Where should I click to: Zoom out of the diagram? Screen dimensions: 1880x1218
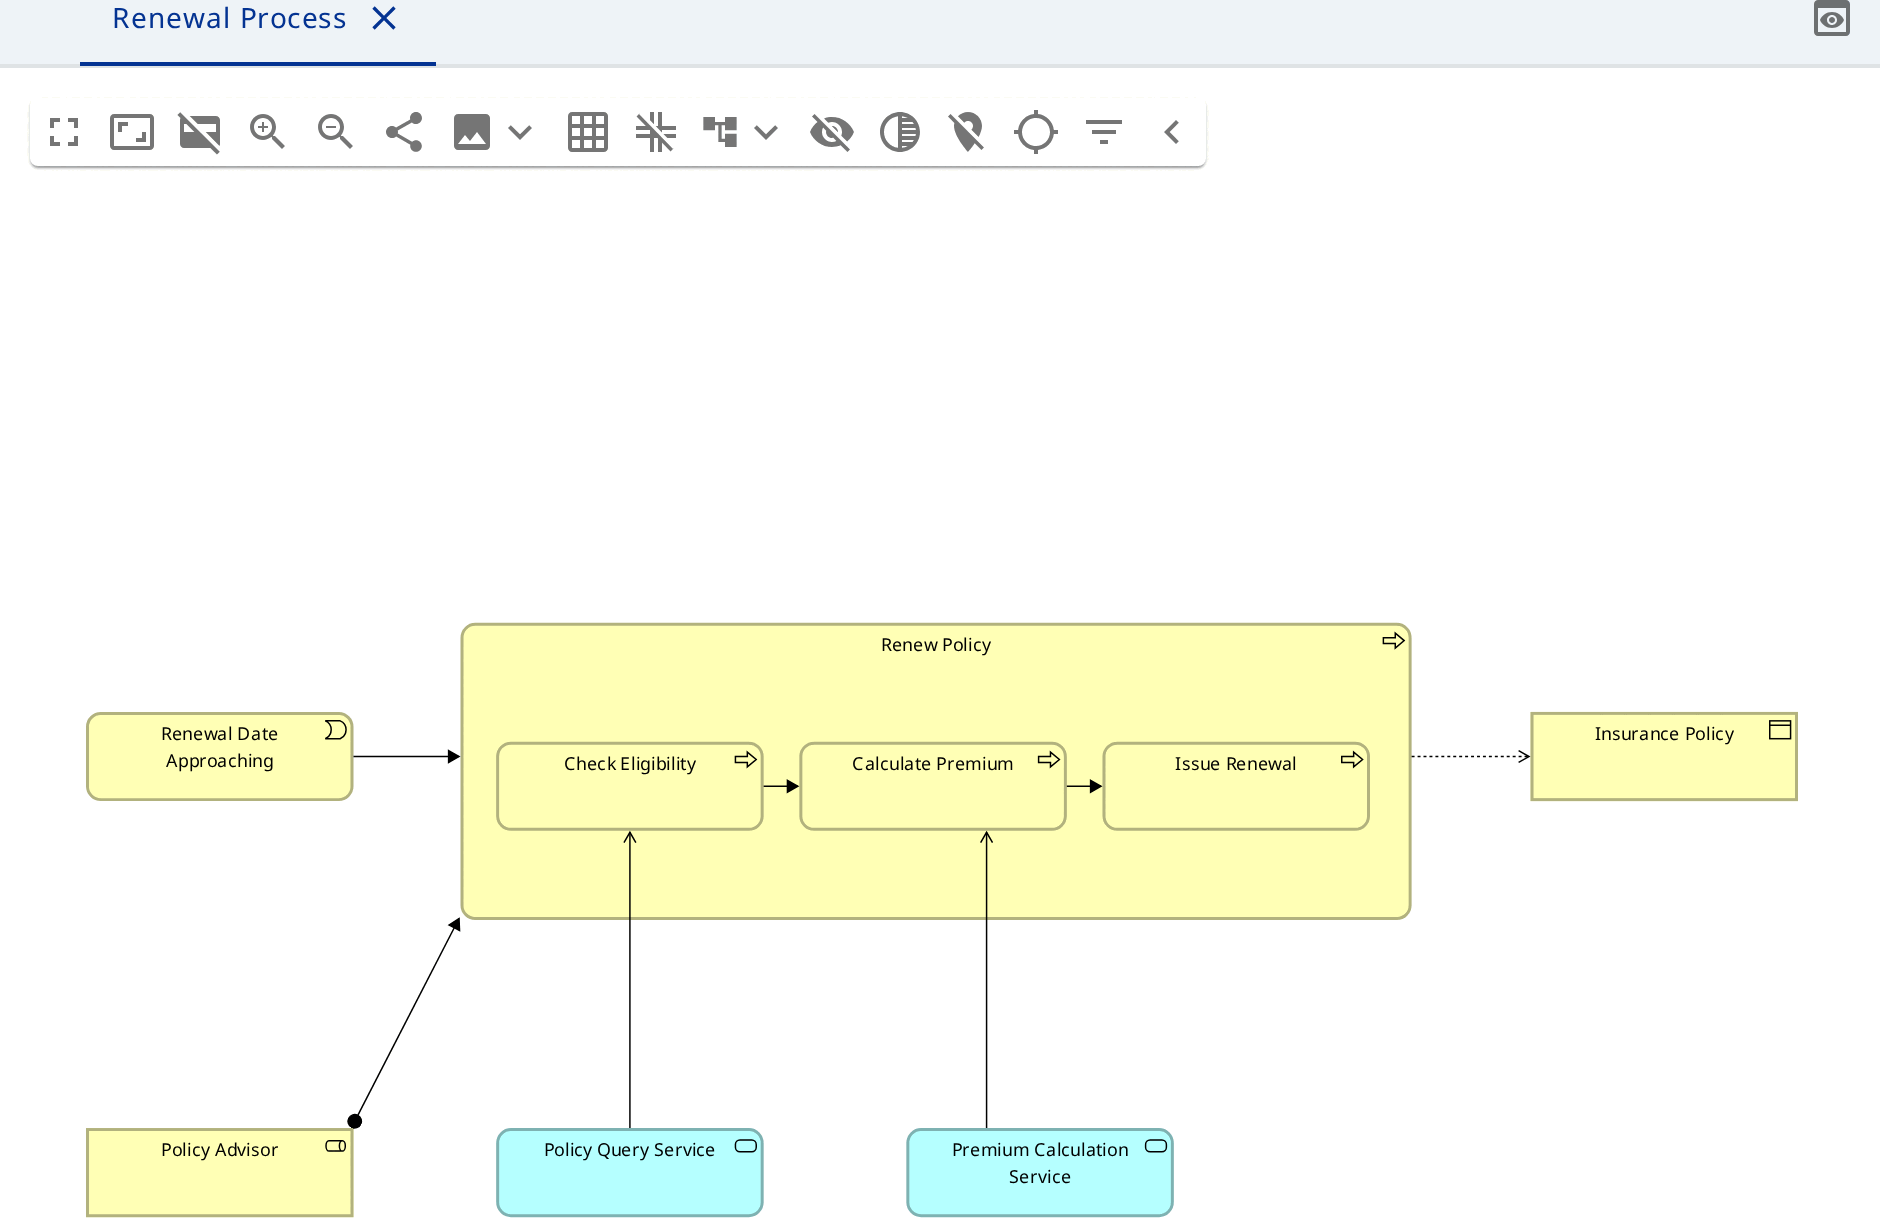[x=335, y=132]
